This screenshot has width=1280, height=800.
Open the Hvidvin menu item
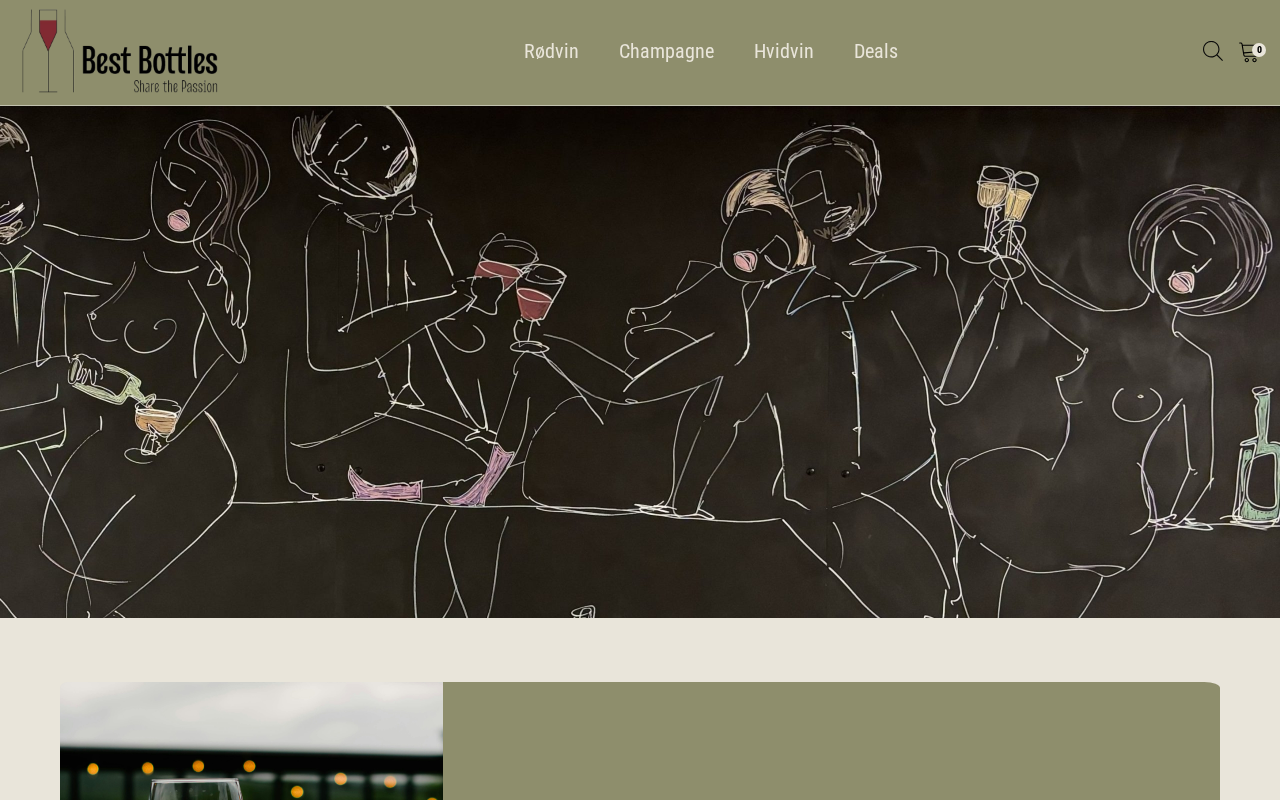784,51
